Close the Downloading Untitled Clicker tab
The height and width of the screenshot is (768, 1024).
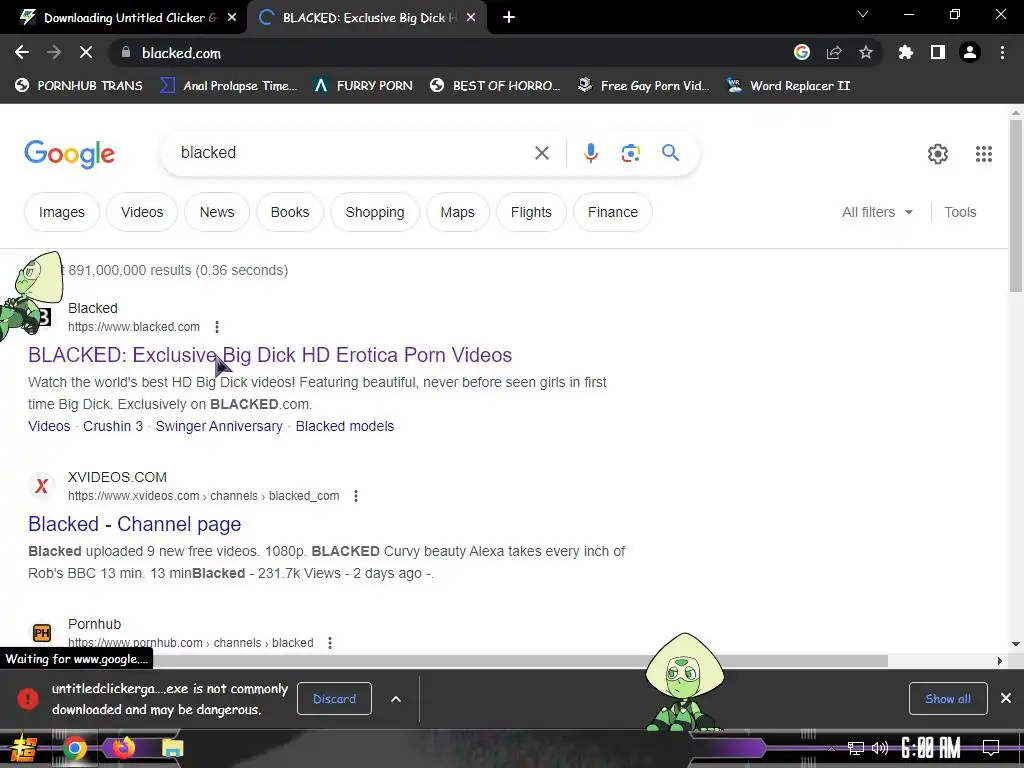point(232,18)
